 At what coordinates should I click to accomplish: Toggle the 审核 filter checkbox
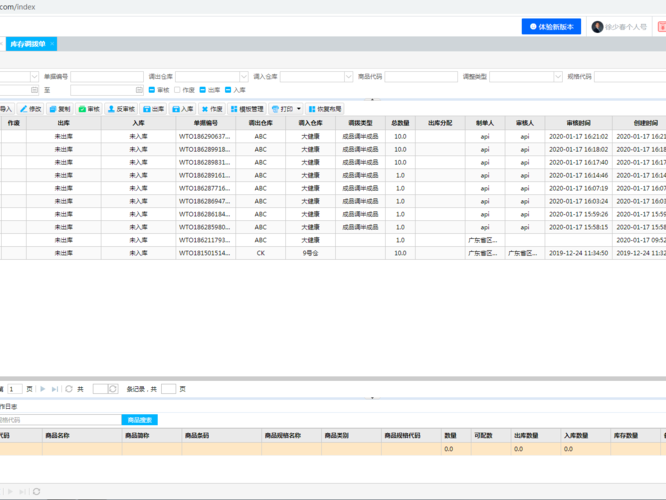coord(152,90)
